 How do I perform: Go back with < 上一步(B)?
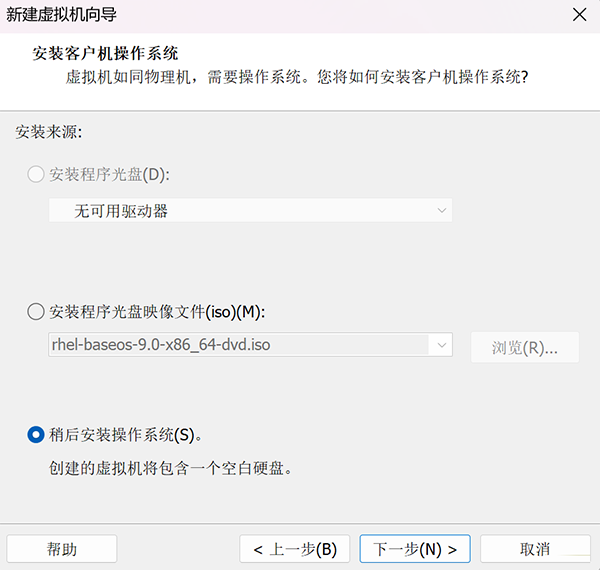[x=295, y=549]
